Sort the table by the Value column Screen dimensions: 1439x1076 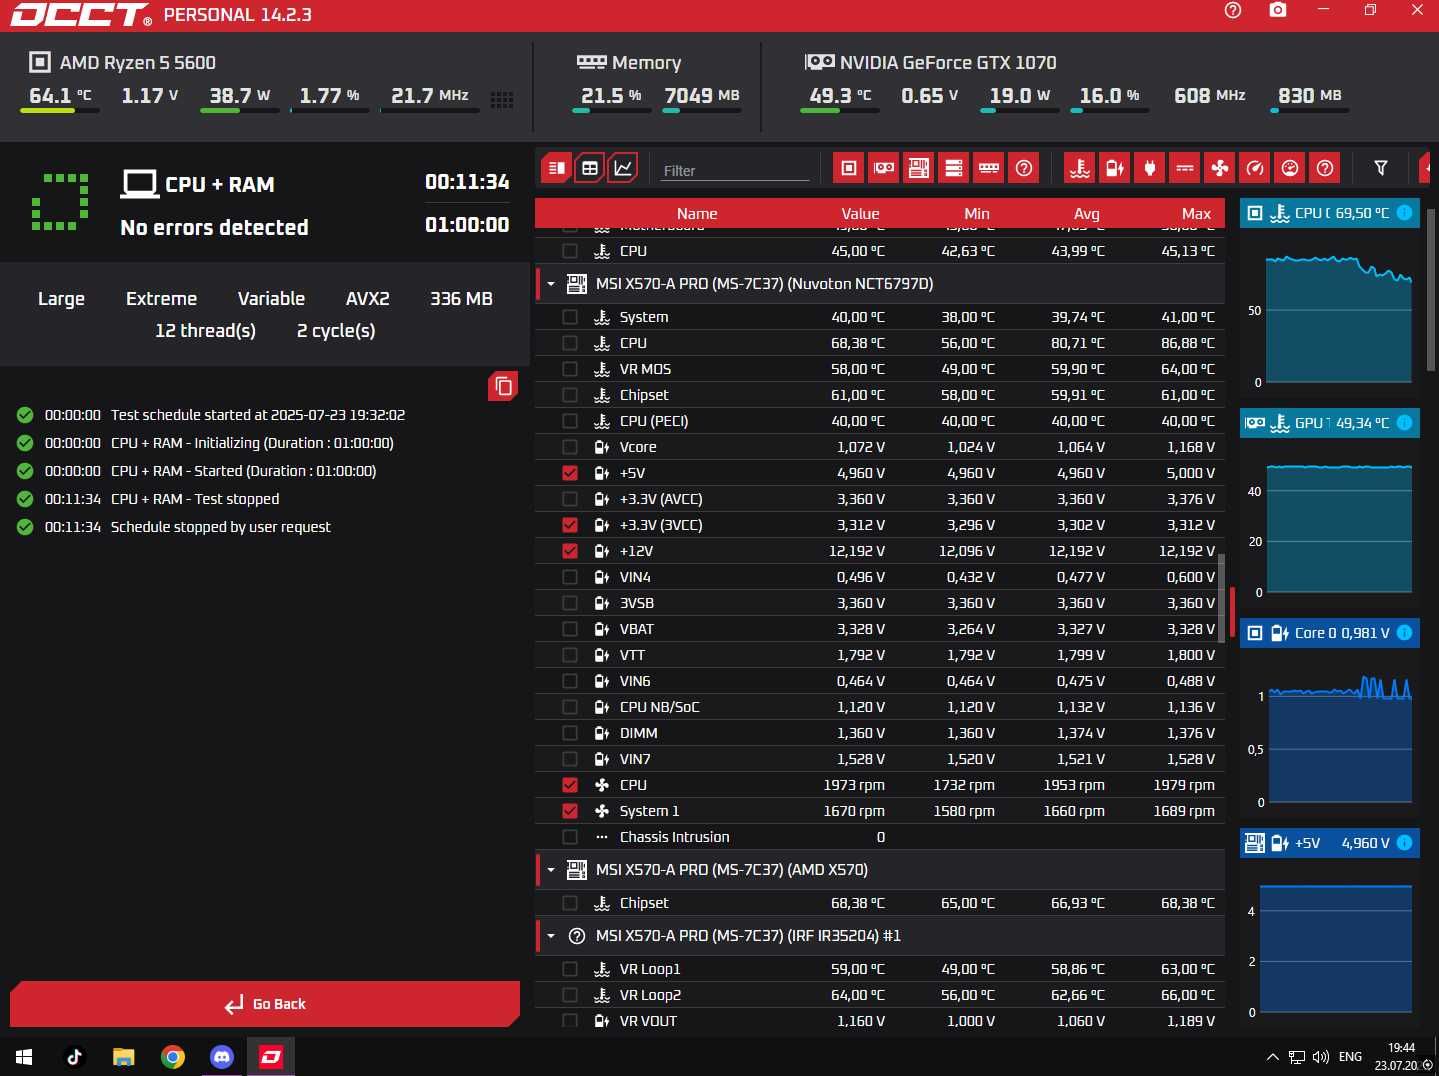tap(860, 213)
